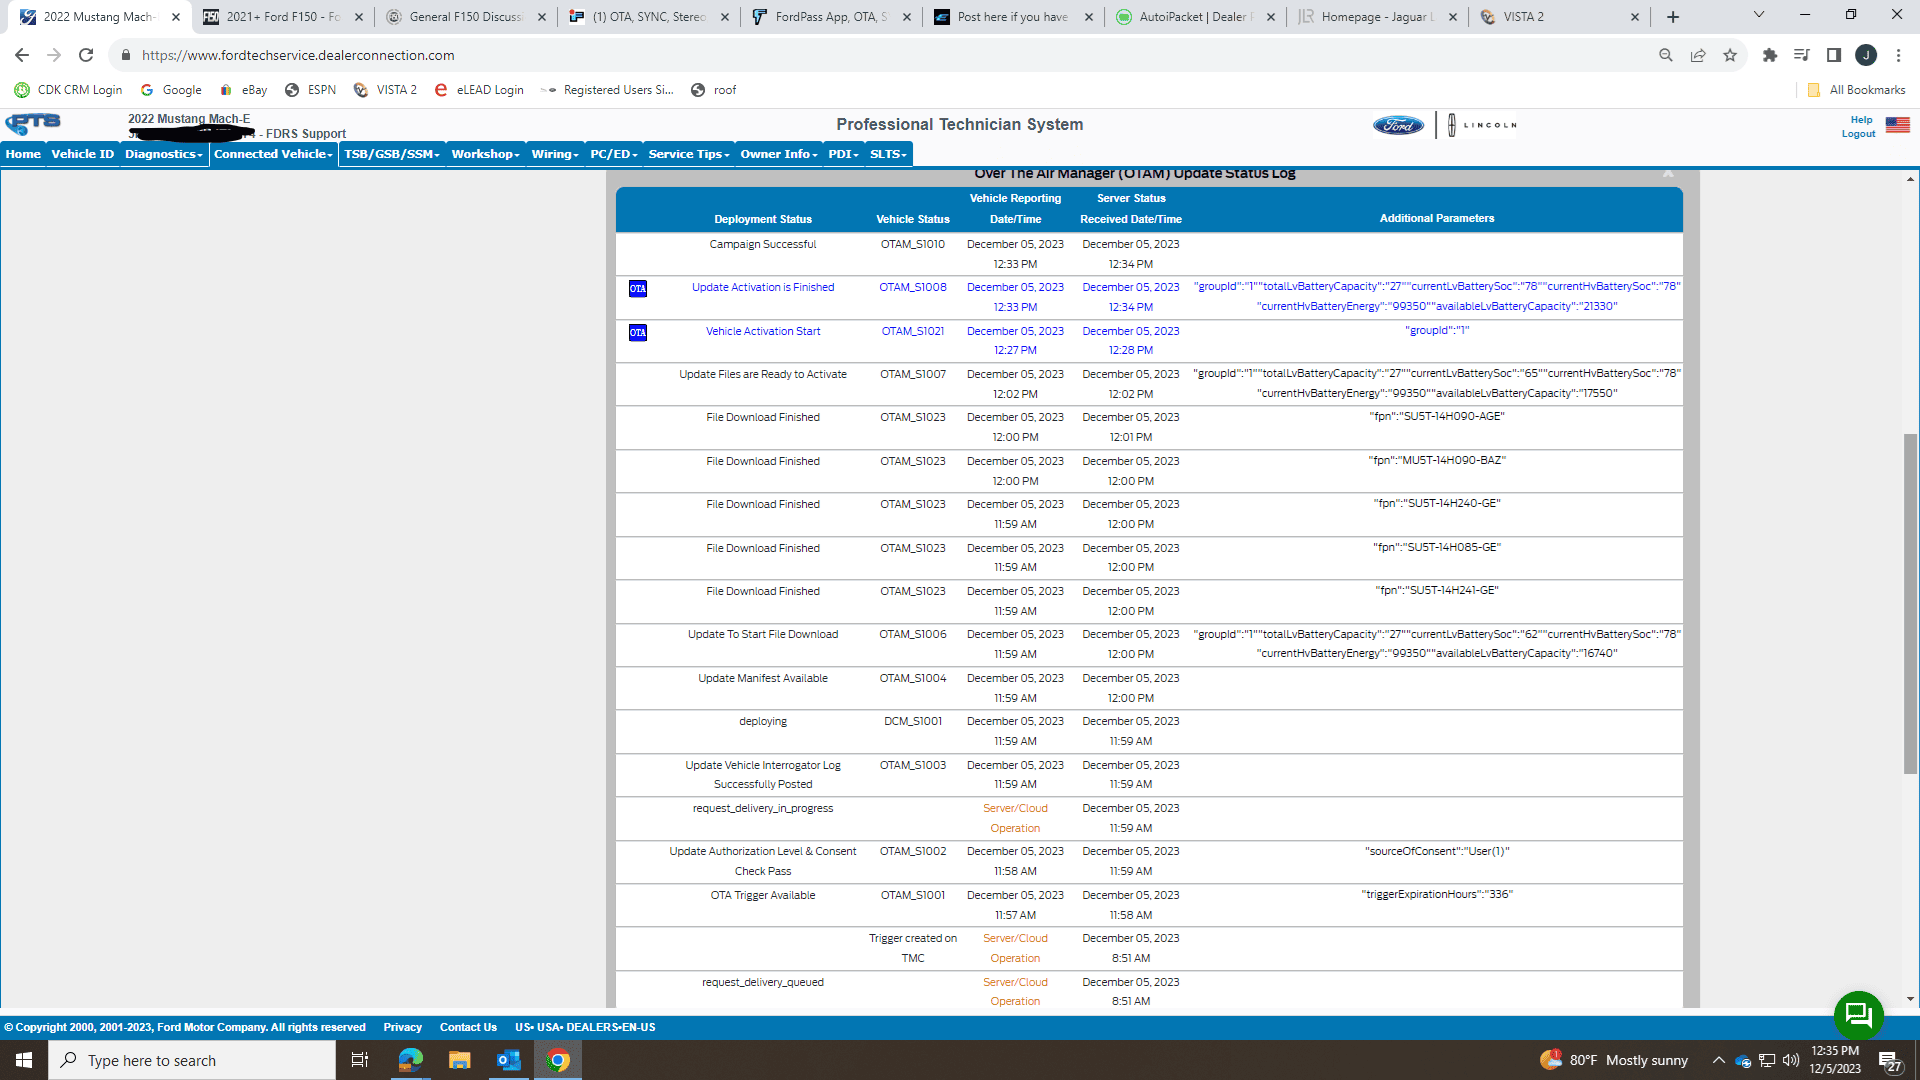Open Service Tips dropdown menu
The width and height of the screenshot is (1920, 1080).
click(689, 154)
